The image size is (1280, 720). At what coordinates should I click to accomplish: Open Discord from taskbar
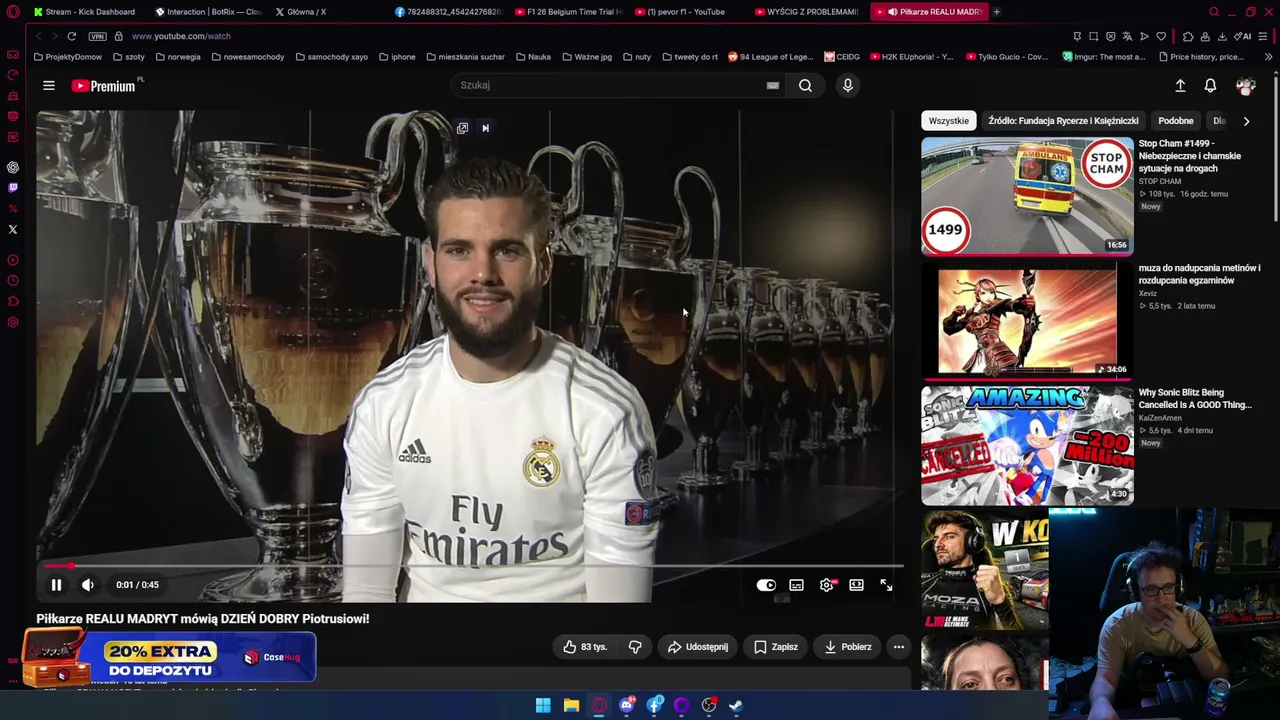point(627,706)
